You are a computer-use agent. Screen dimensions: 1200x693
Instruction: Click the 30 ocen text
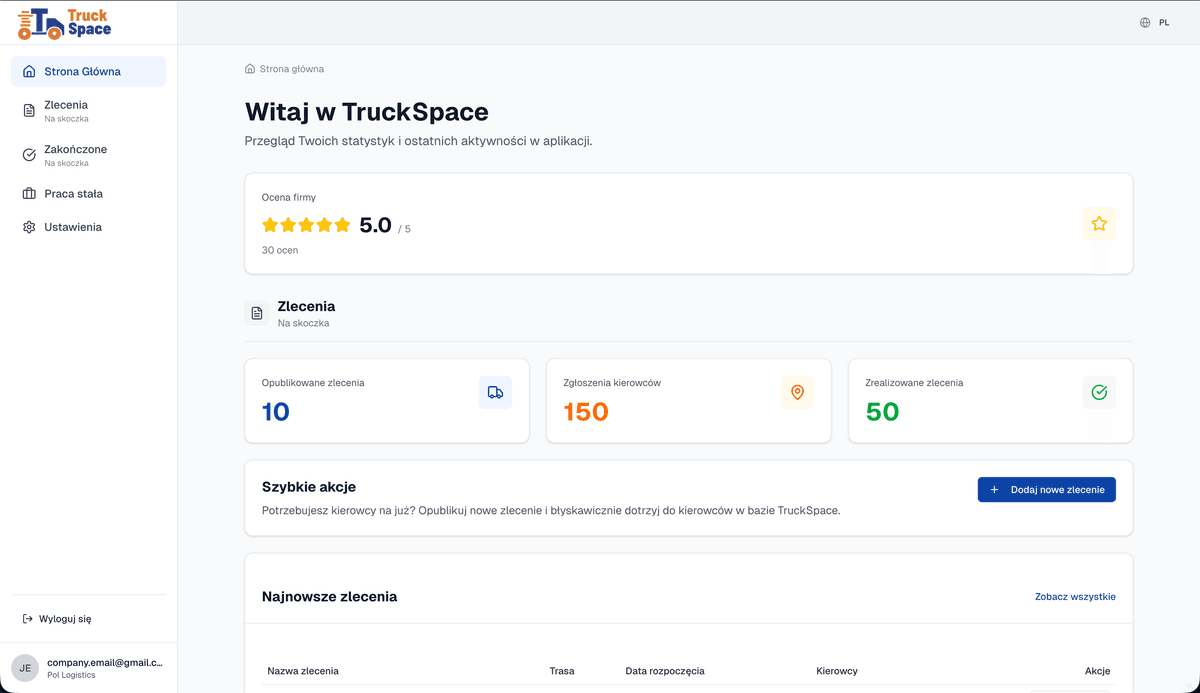[x=280, y=250]
